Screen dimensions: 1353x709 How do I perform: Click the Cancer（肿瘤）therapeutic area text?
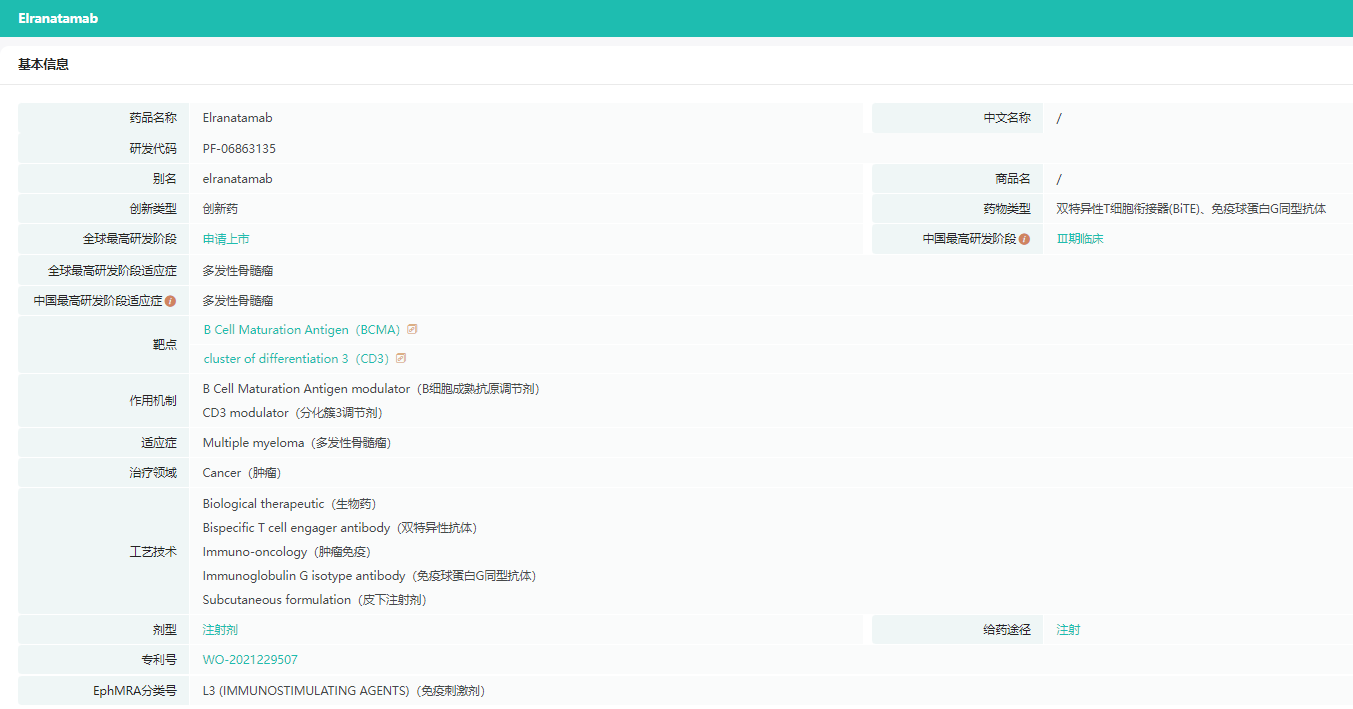pyautogui.click(x=241, y=473)
